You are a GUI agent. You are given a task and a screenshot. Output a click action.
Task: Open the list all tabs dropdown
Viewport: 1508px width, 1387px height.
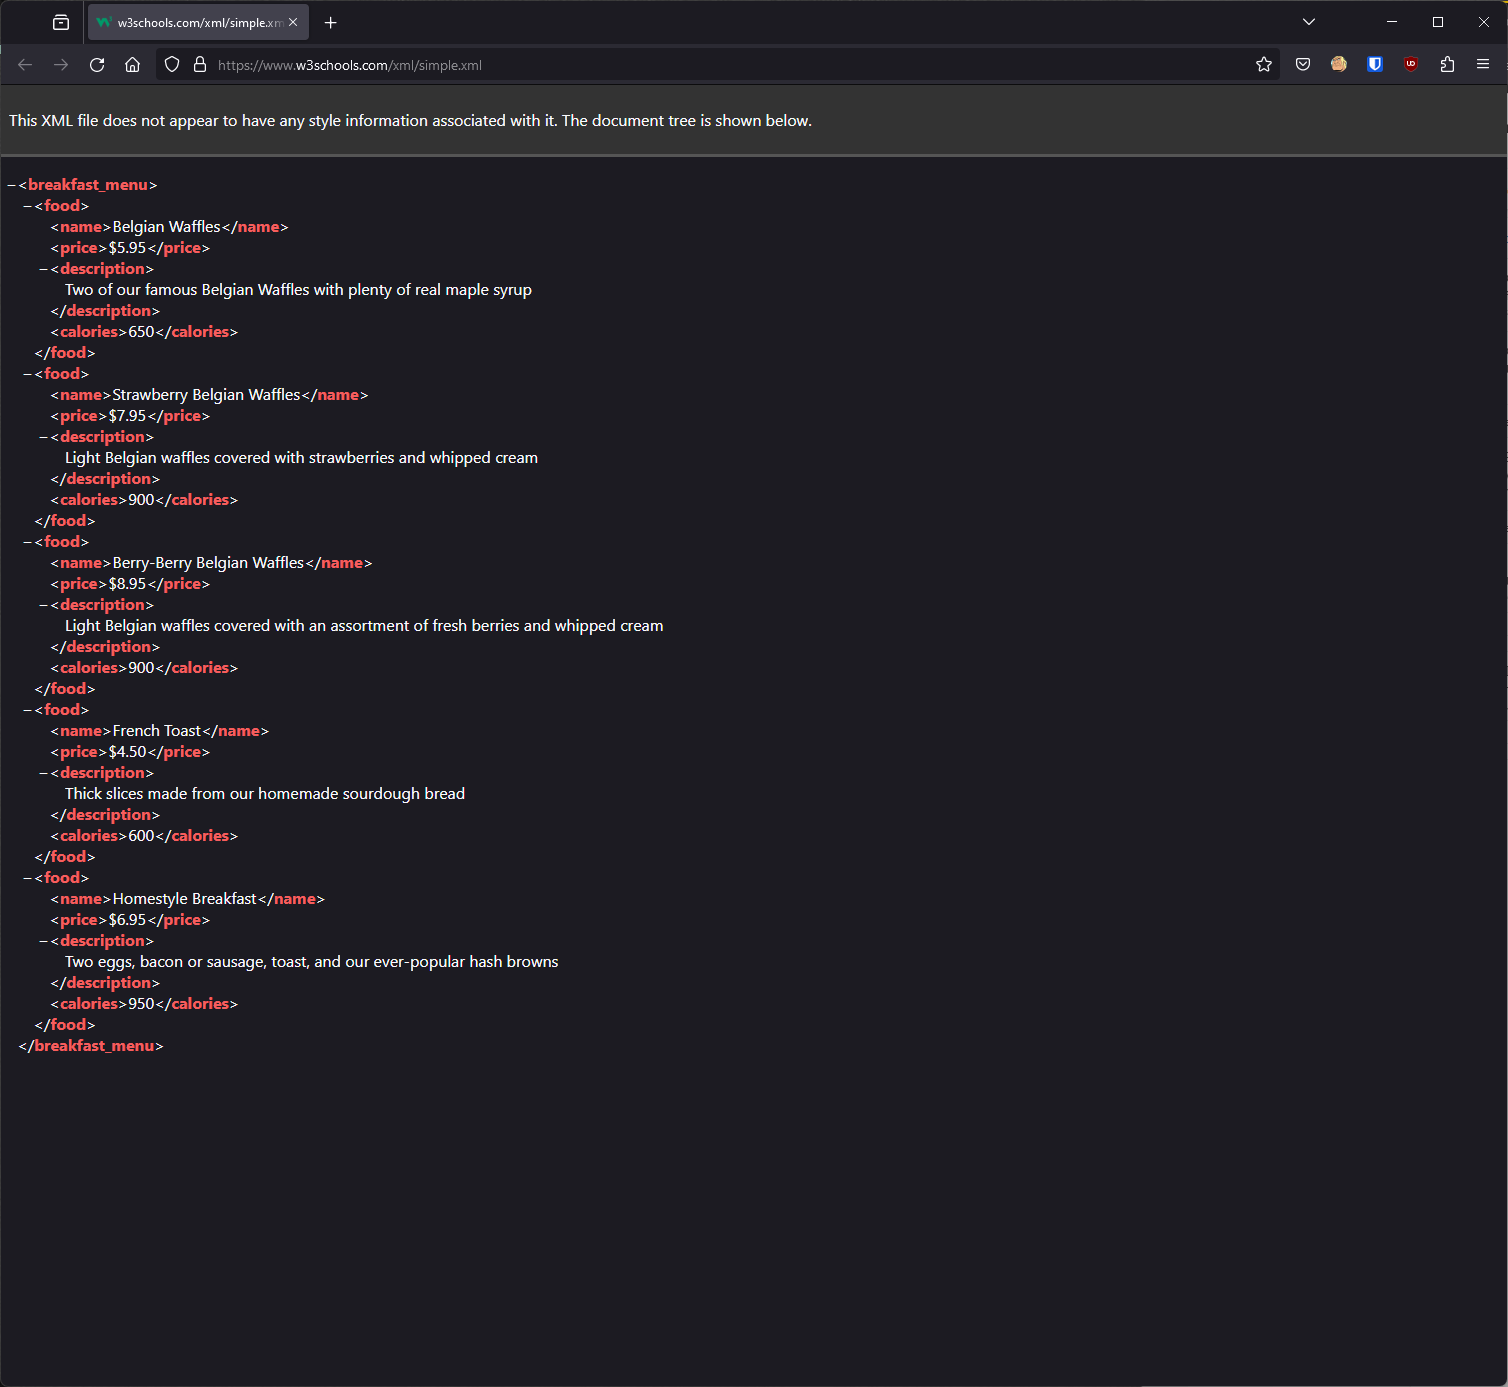point(1308,21)
